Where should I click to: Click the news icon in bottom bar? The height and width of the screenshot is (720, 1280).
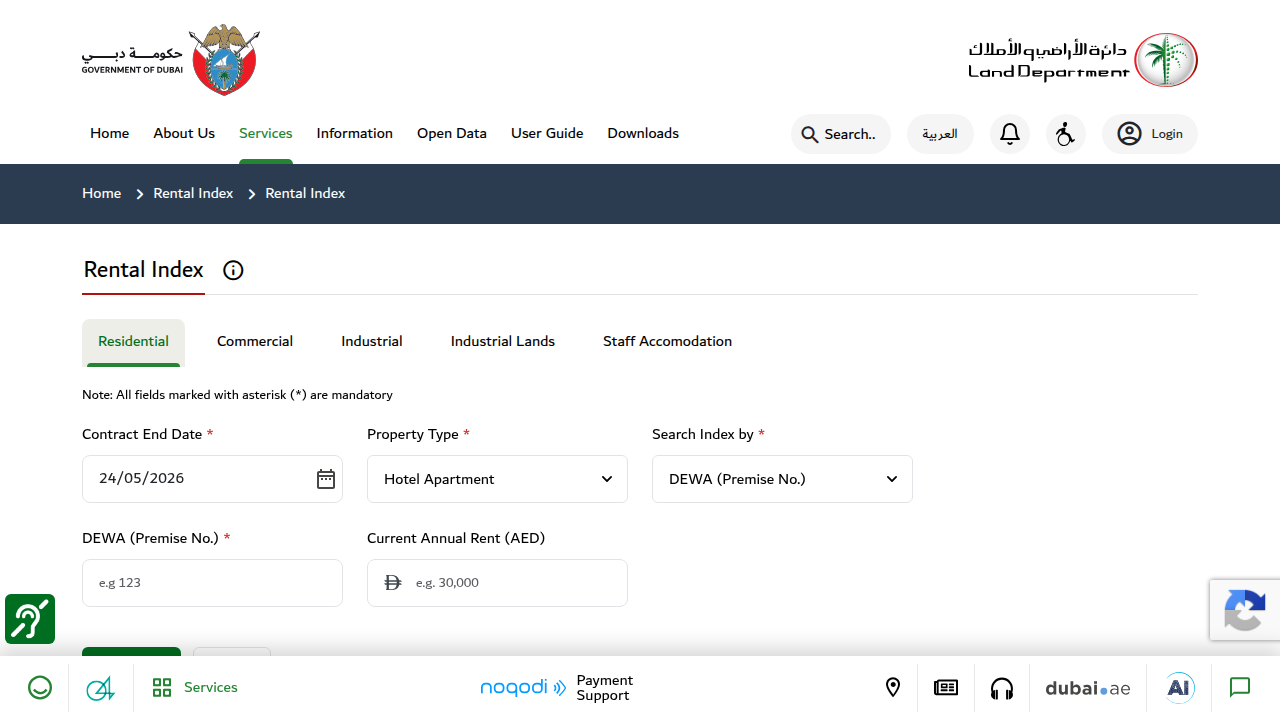click(946, 688)
